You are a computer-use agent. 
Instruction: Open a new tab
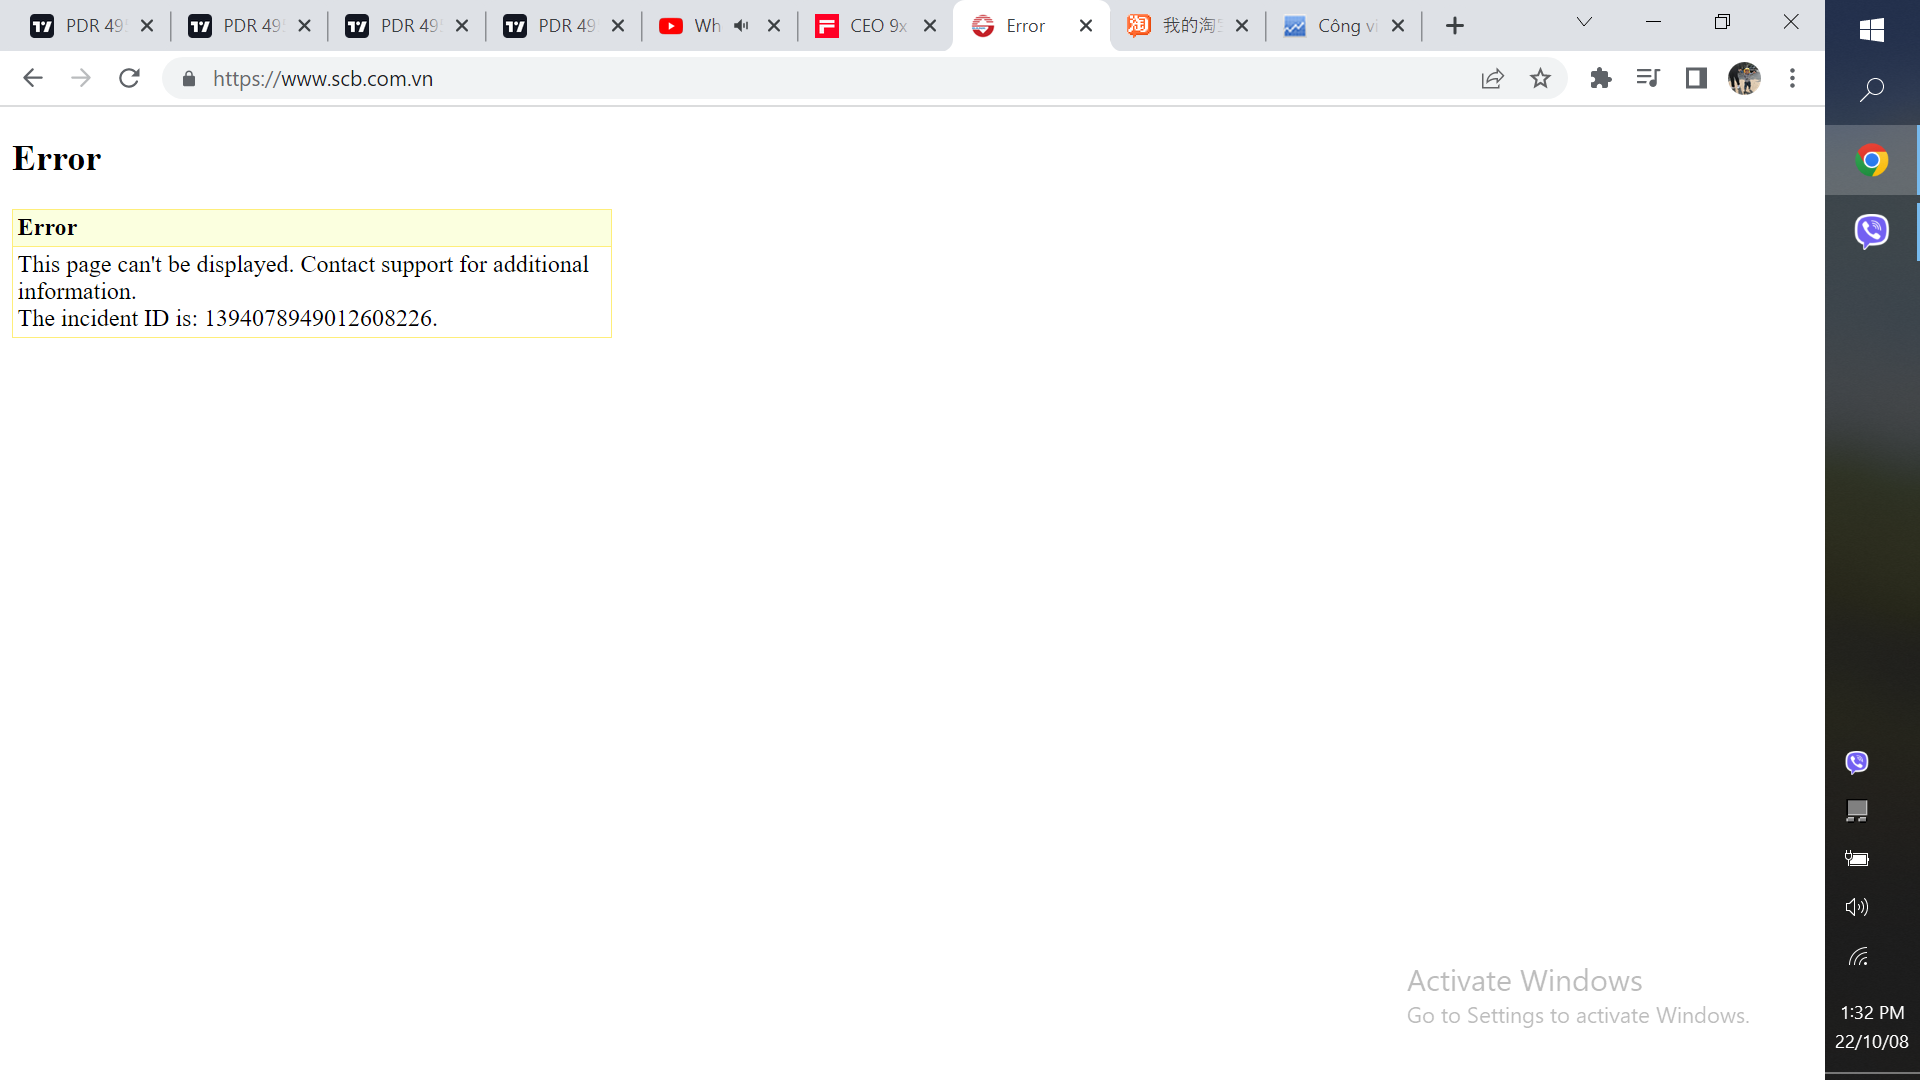tap(1455, 26)
